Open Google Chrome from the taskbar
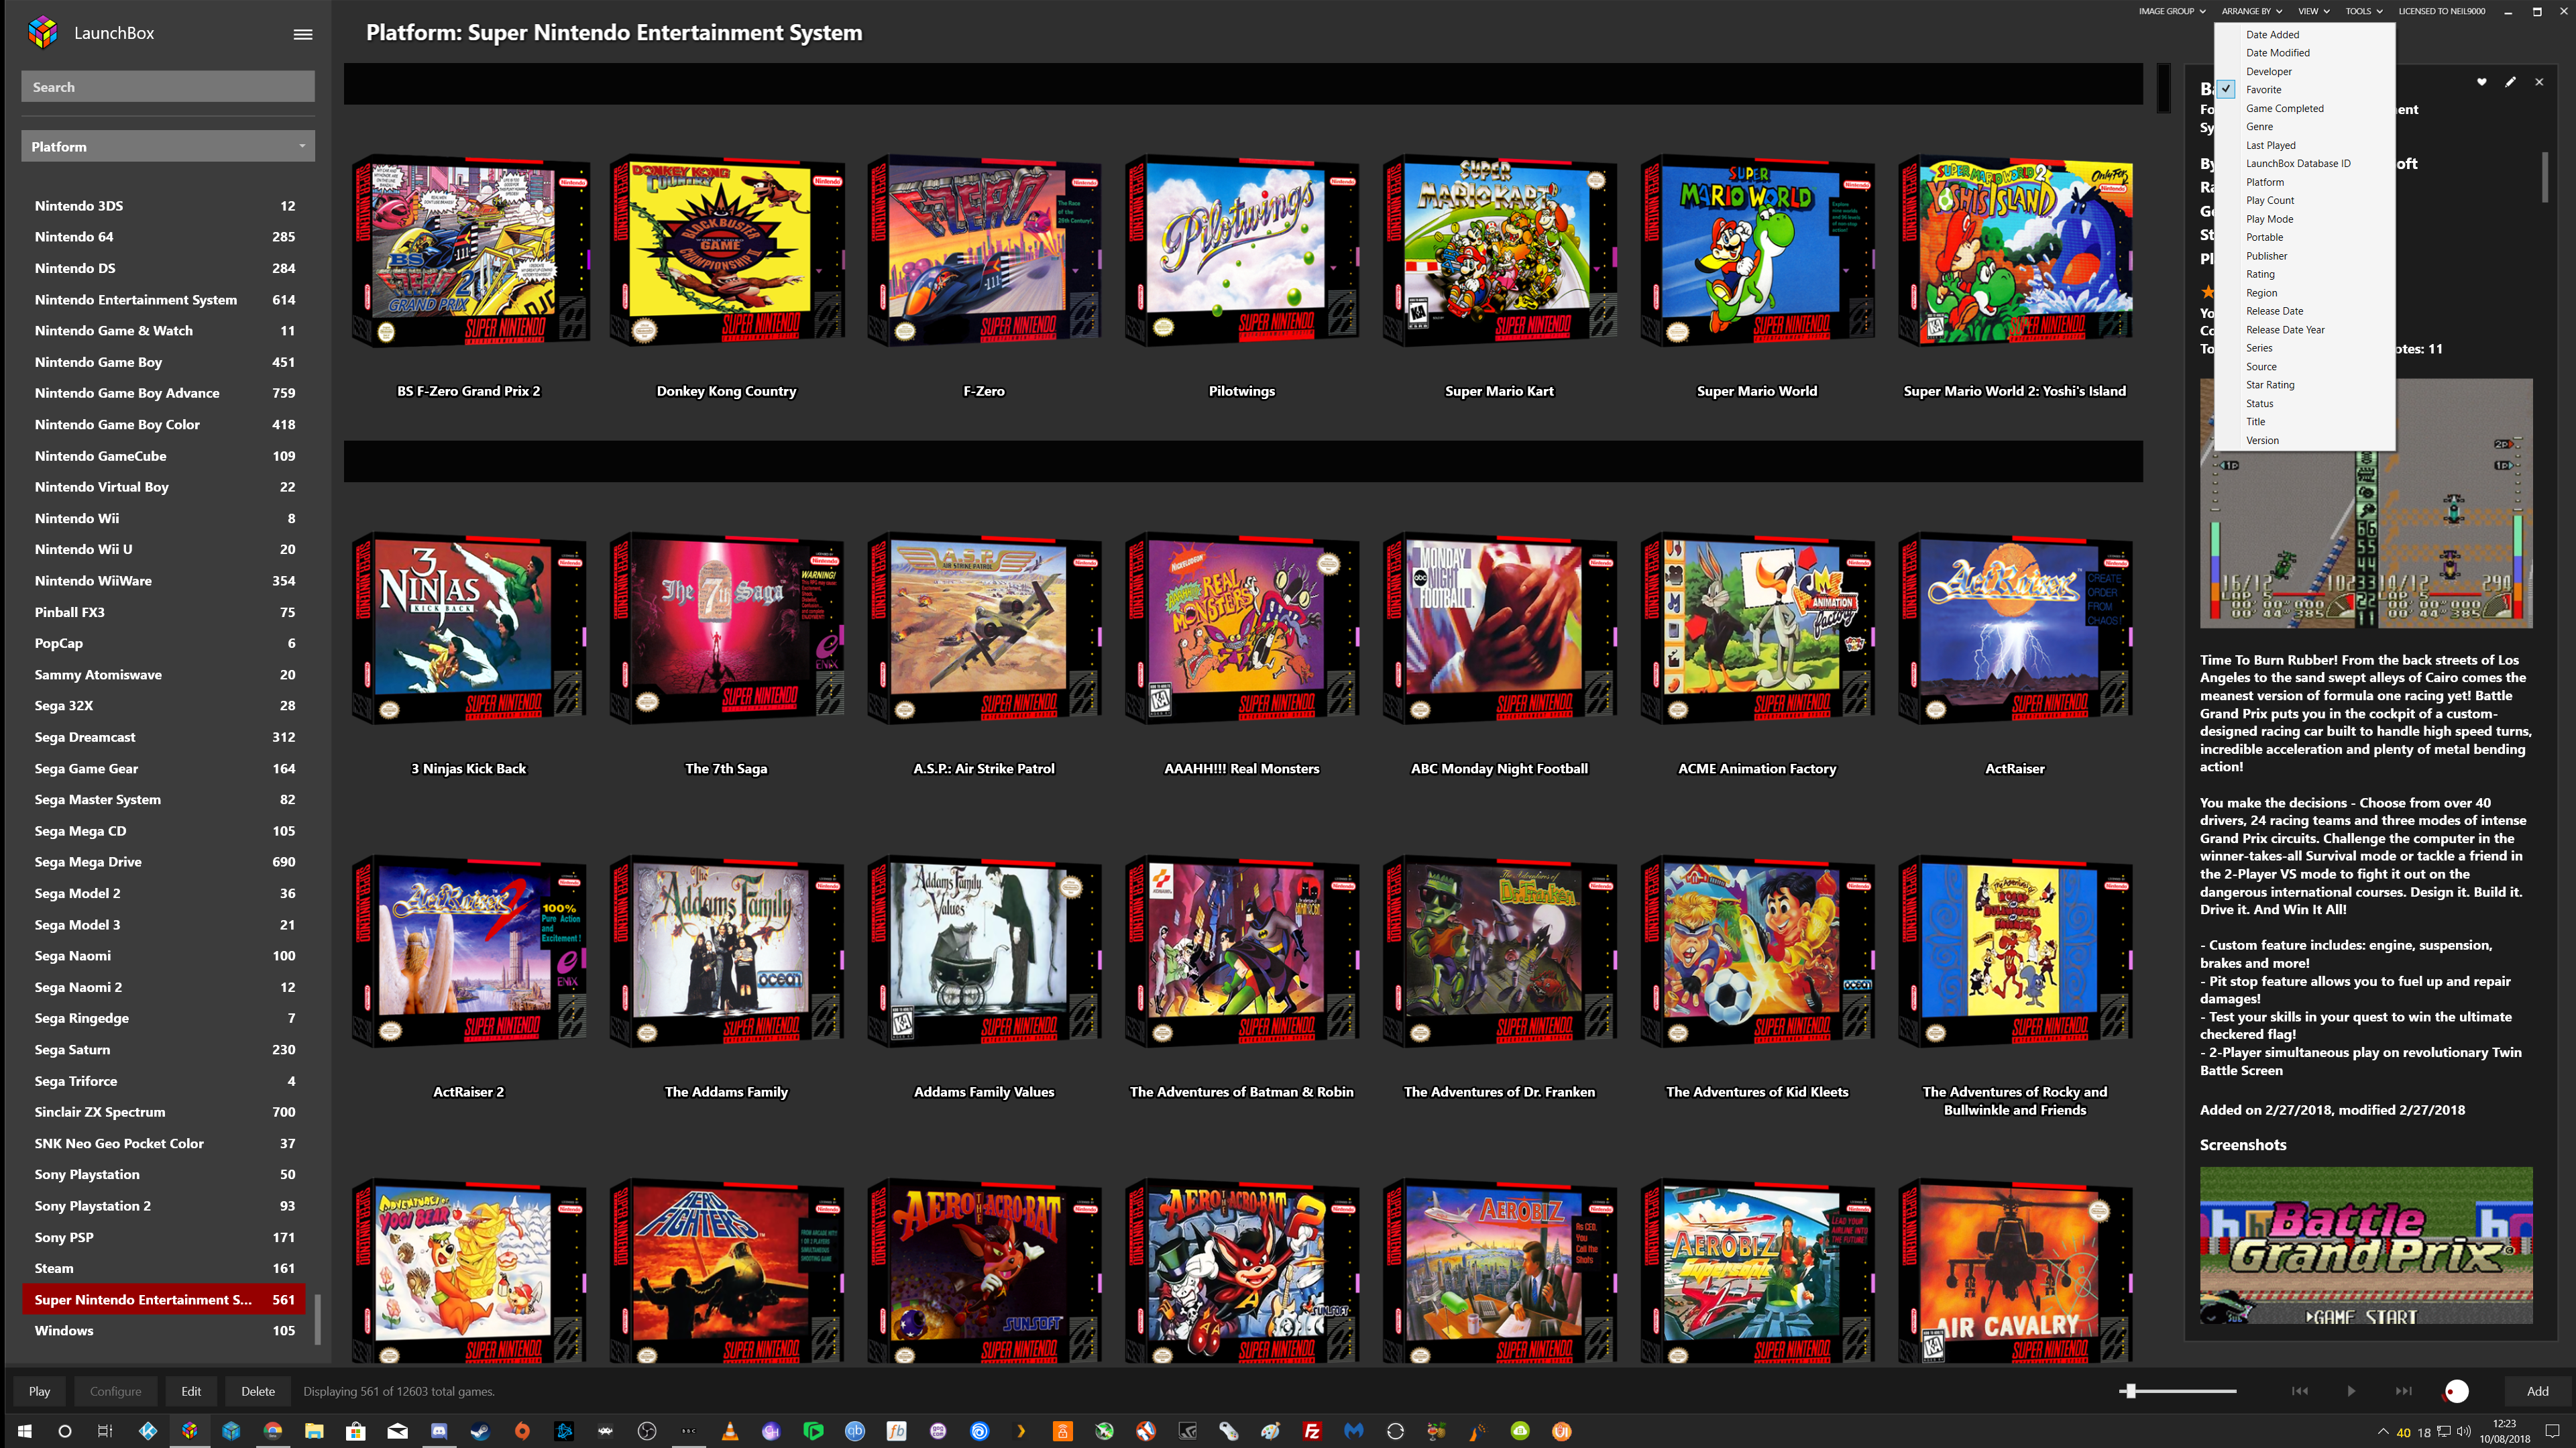This screenshot has width=2576, height=1448. (273, 1431)
